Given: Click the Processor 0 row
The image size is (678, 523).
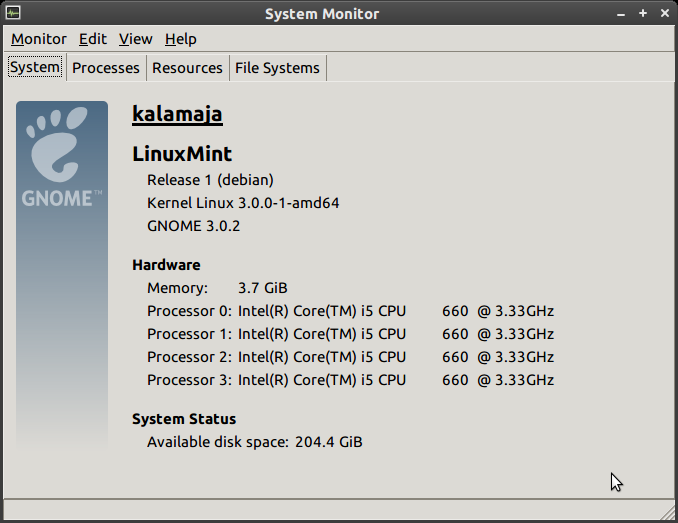Looking at the screenshot, I should coord(350,311).
